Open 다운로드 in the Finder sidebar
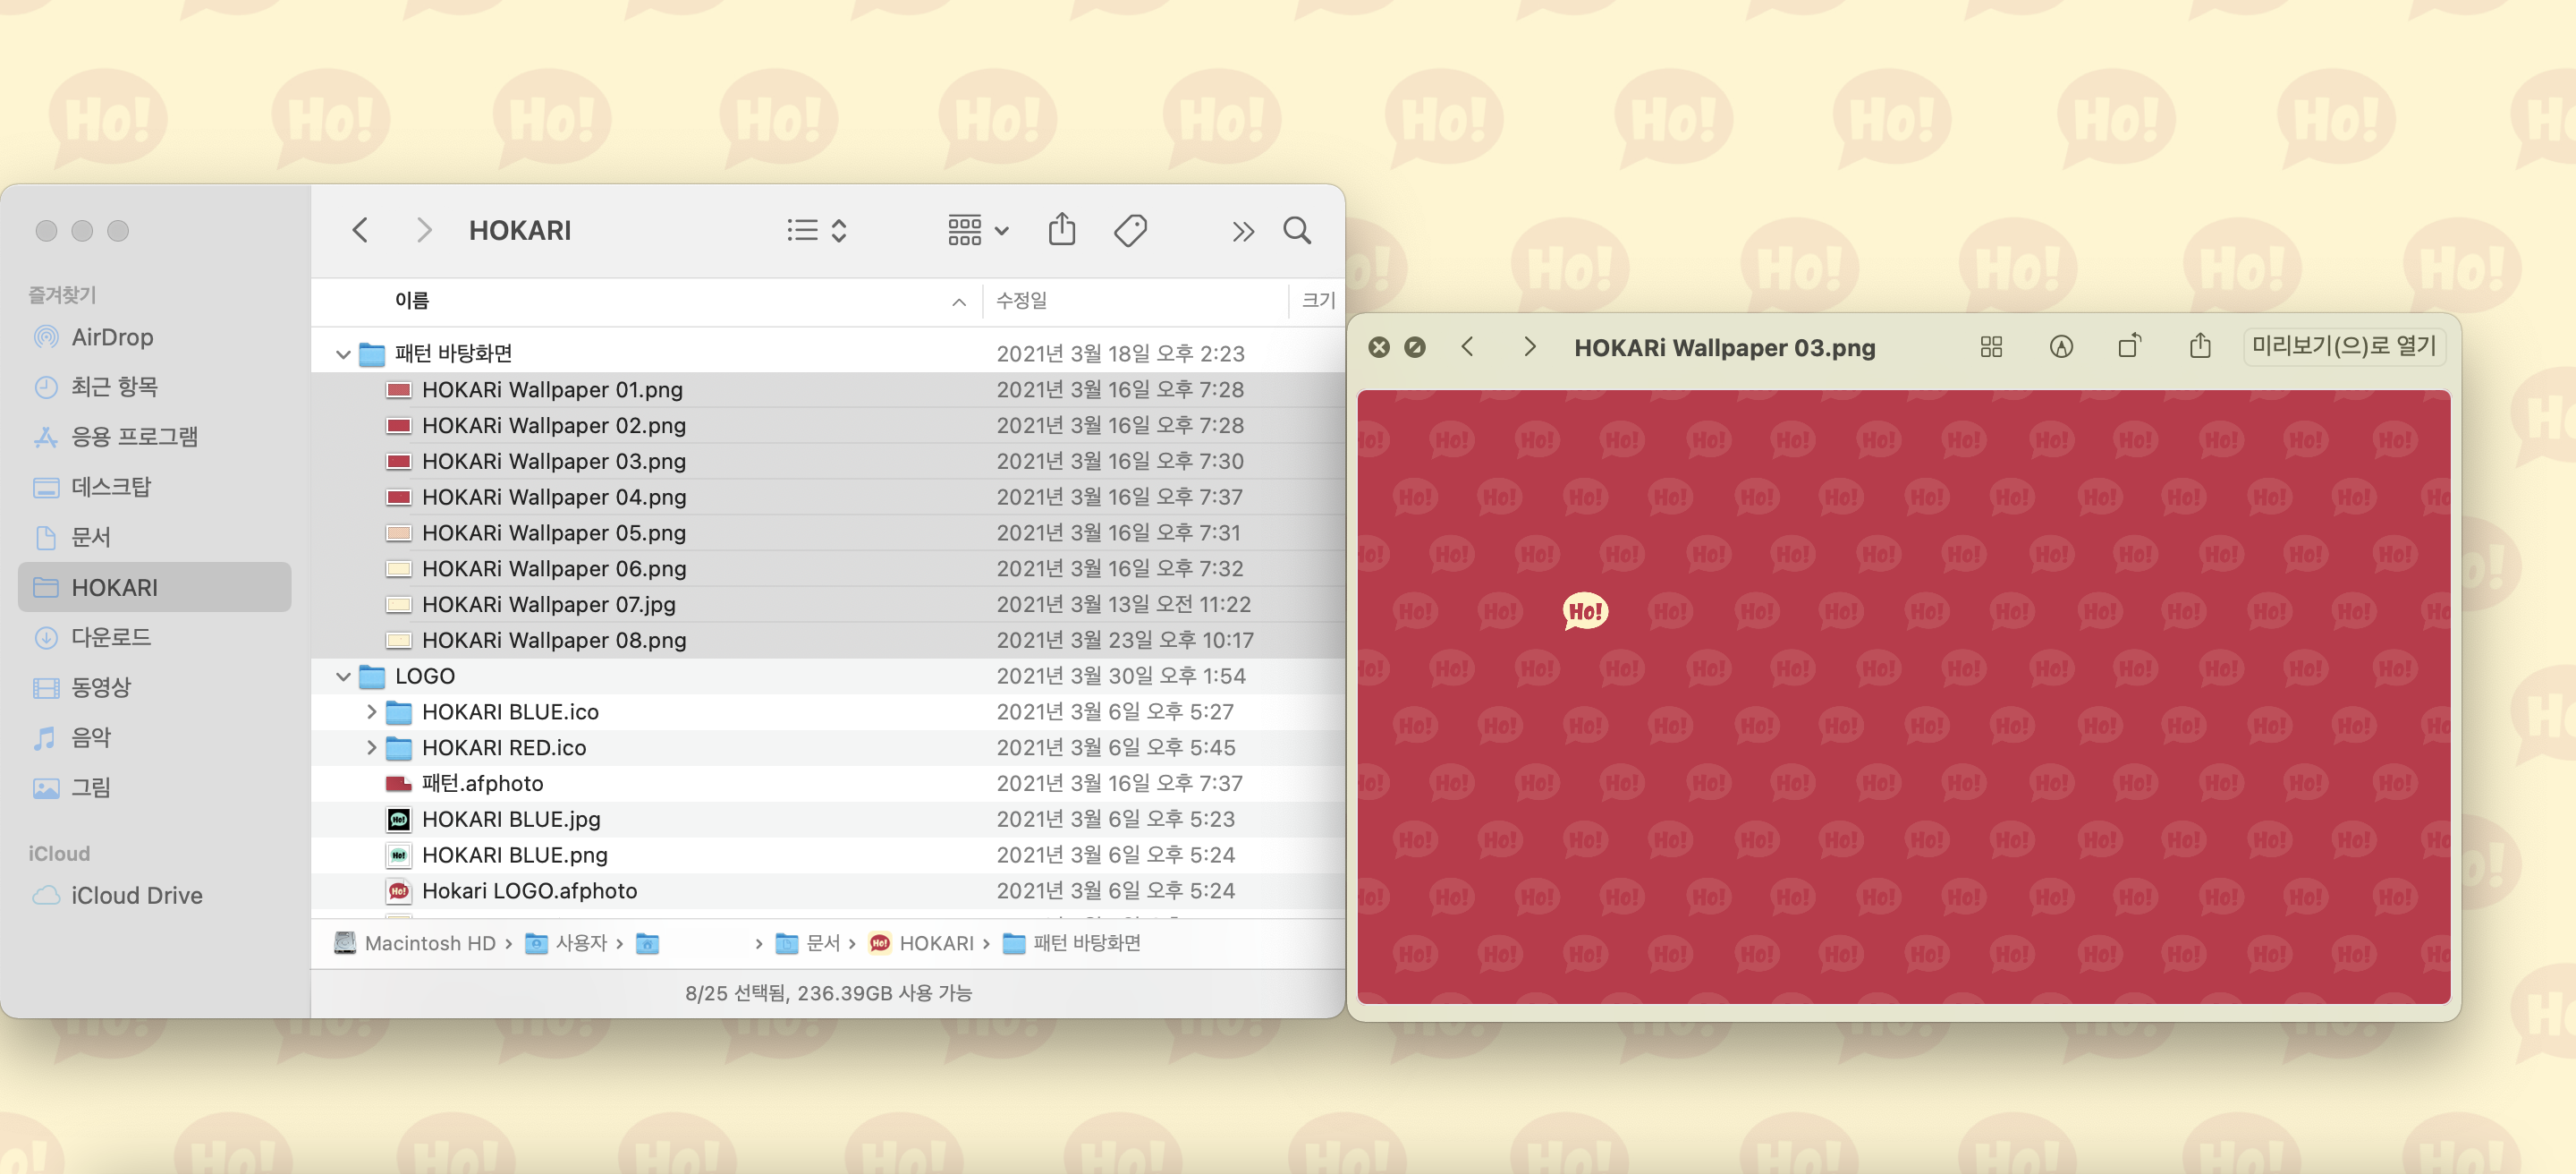 pyautogui.click(x=110, y=637)
